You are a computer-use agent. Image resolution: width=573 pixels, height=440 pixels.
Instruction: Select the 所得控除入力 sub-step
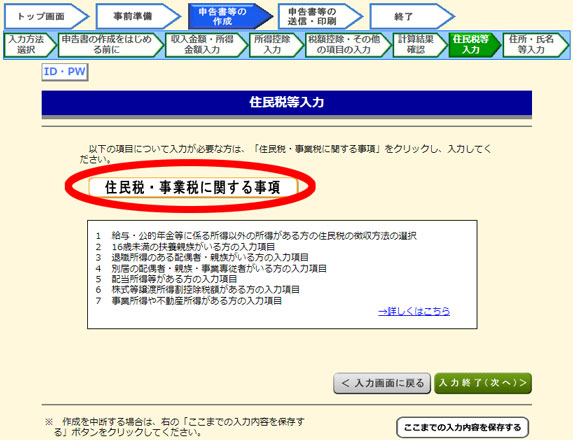[276, 45]
